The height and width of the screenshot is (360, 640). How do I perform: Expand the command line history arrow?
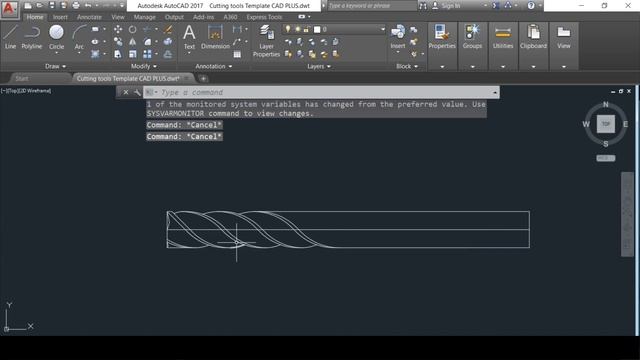(x=495, y=93)
